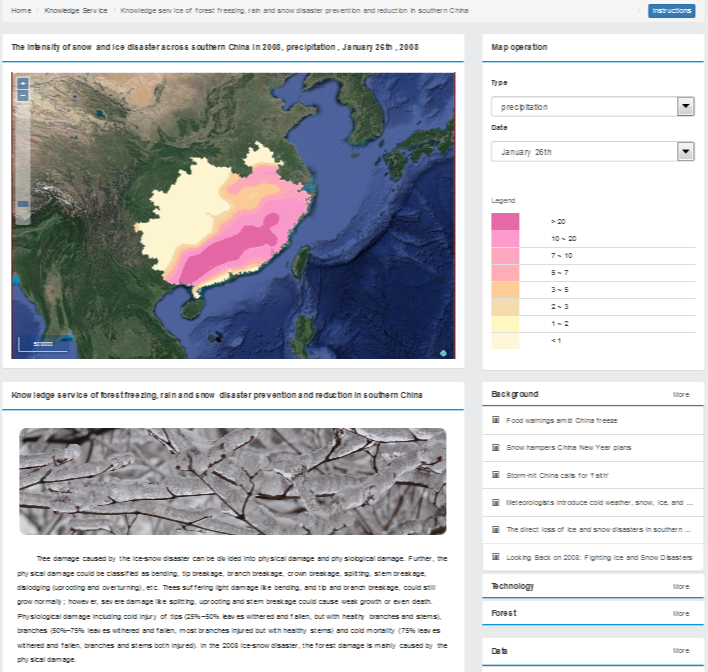
Task: Click the map title about January 26th, 2008
Action: click(x=215, y=47)
